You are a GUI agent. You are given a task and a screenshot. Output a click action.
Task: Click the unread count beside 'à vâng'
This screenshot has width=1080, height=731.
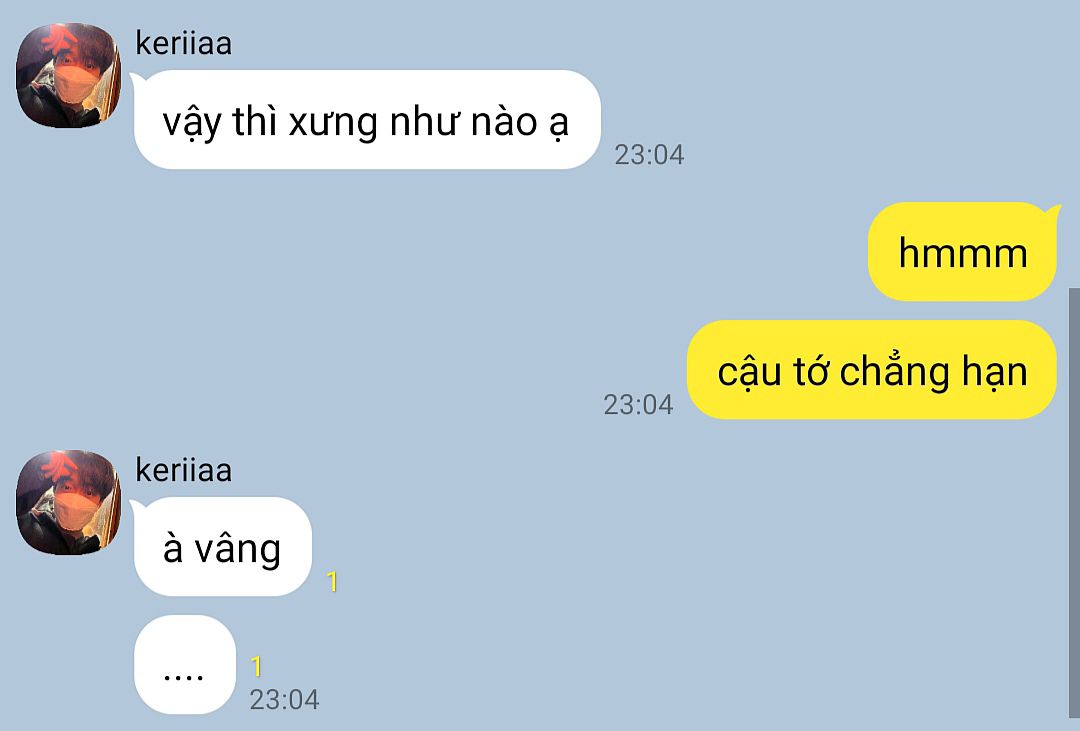click(332, 582)
